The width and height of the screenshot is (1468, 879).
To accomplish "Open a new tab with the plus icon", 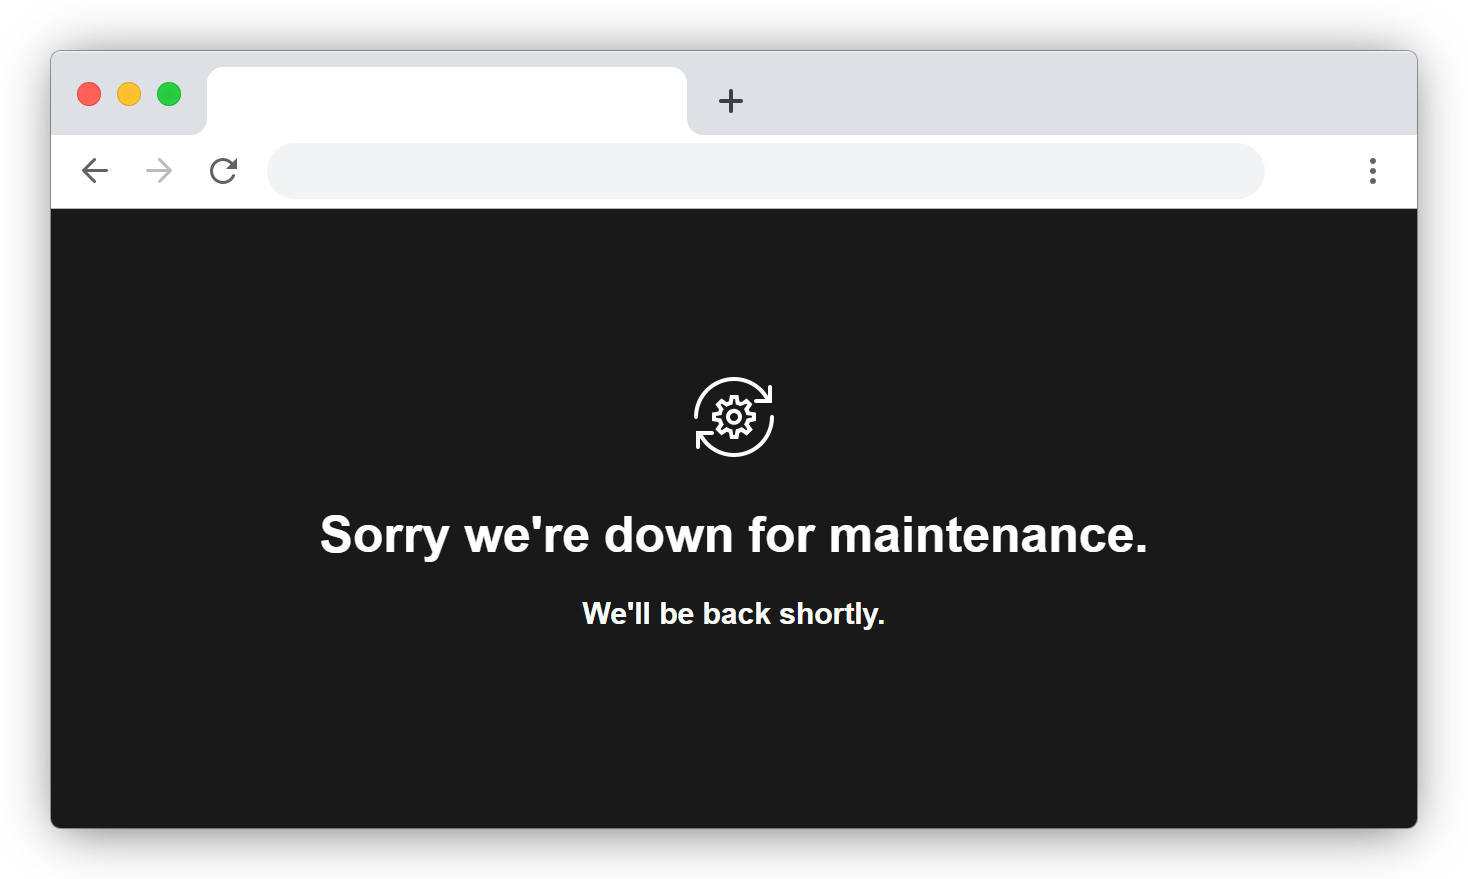I will click(731, 101).
